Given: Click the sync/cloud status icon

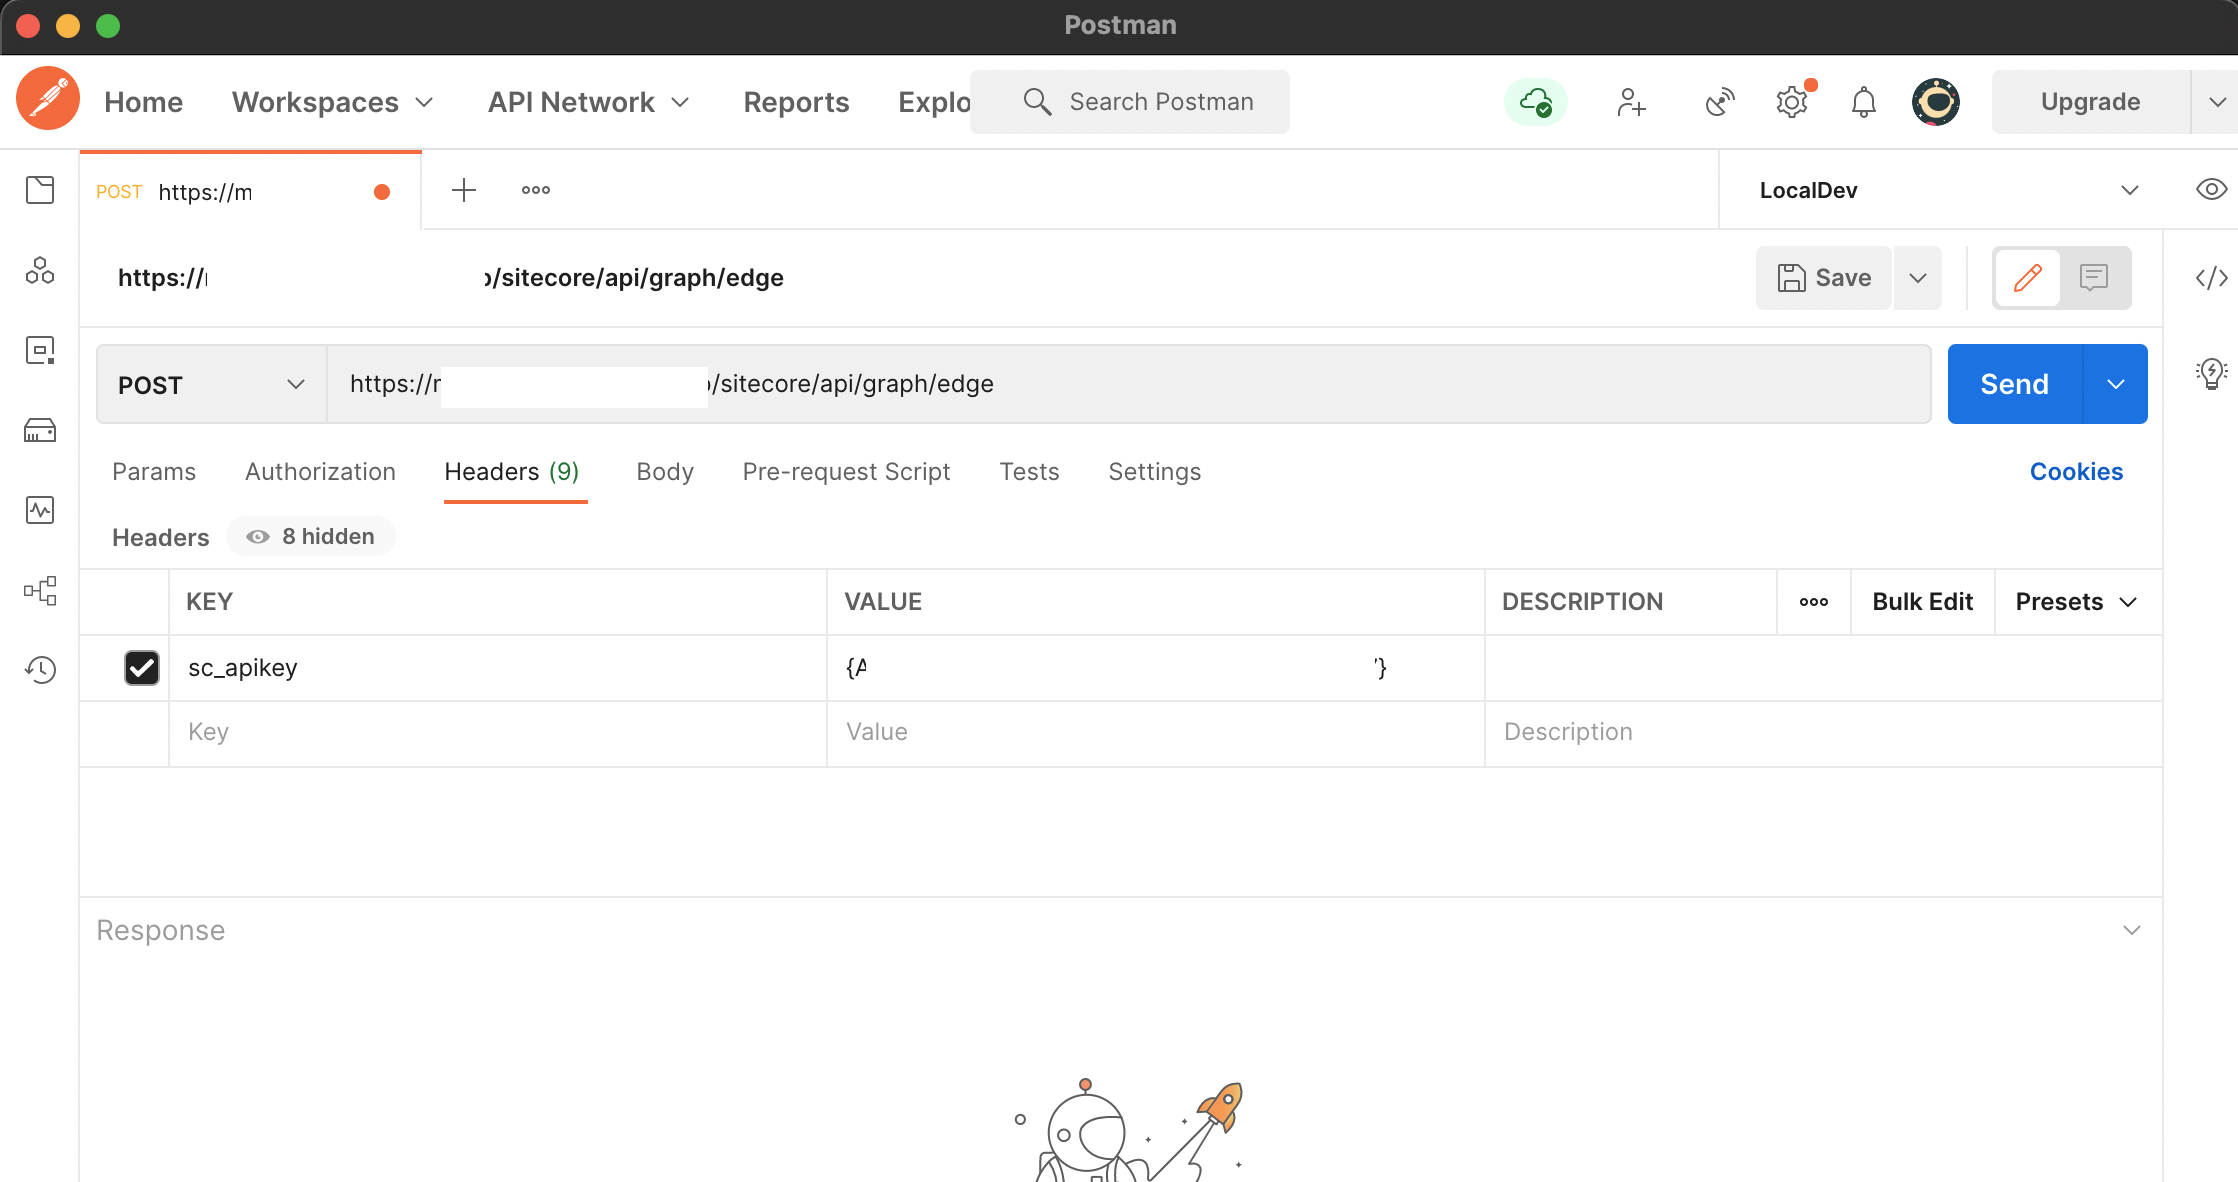Looking at the screenshot, I should pos(1536,101).
